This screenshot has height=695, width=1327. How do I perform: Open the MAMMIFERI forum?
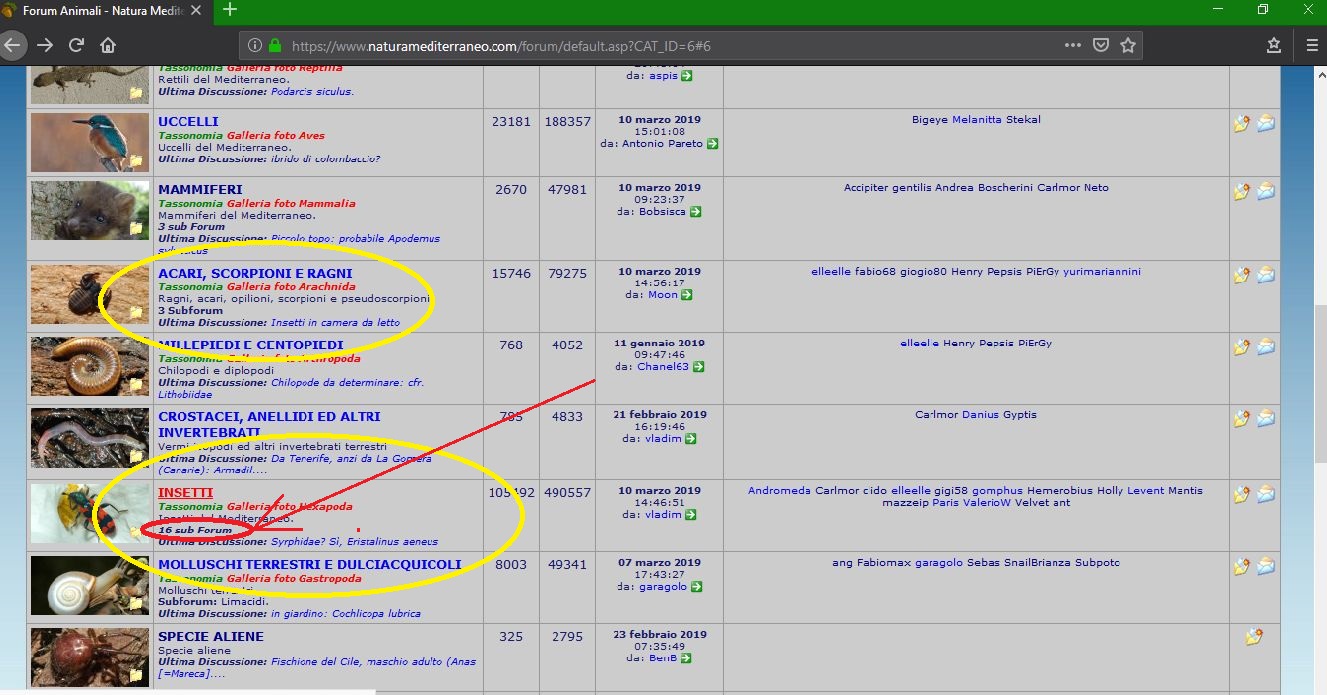coord(200,189)
